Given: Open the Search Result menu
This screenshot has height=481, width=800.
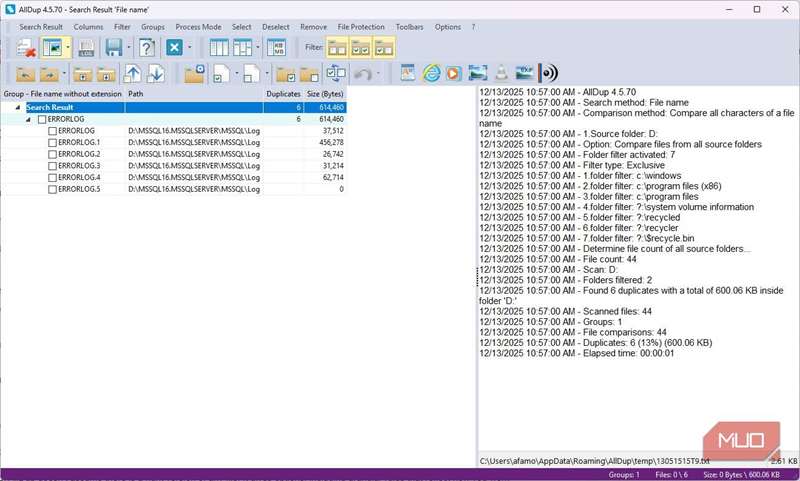Looking at the screenshot, I should pos(41,27).
